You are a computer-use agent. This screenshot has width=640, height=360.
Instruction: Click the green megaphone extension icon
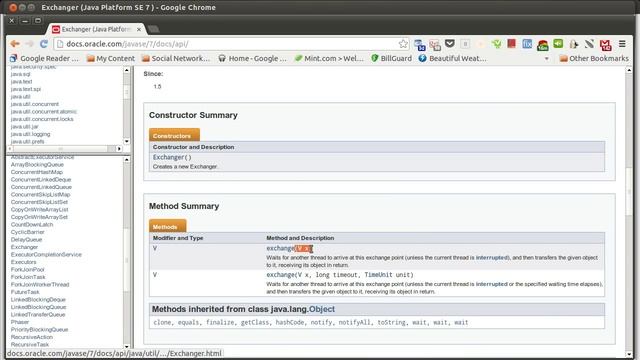(558, 44)
